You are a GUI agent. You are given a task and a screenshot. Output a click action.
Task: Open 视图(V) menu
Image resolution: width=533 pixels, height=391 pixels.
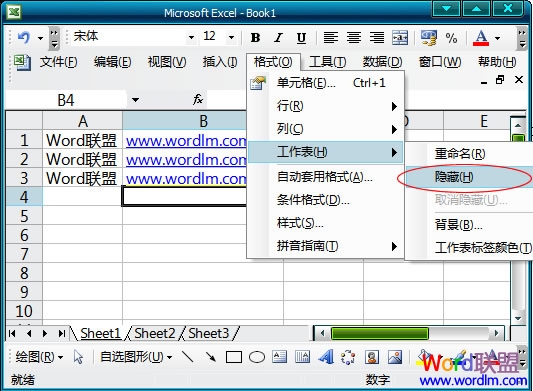pyautogui.click(x=167, y=62)
